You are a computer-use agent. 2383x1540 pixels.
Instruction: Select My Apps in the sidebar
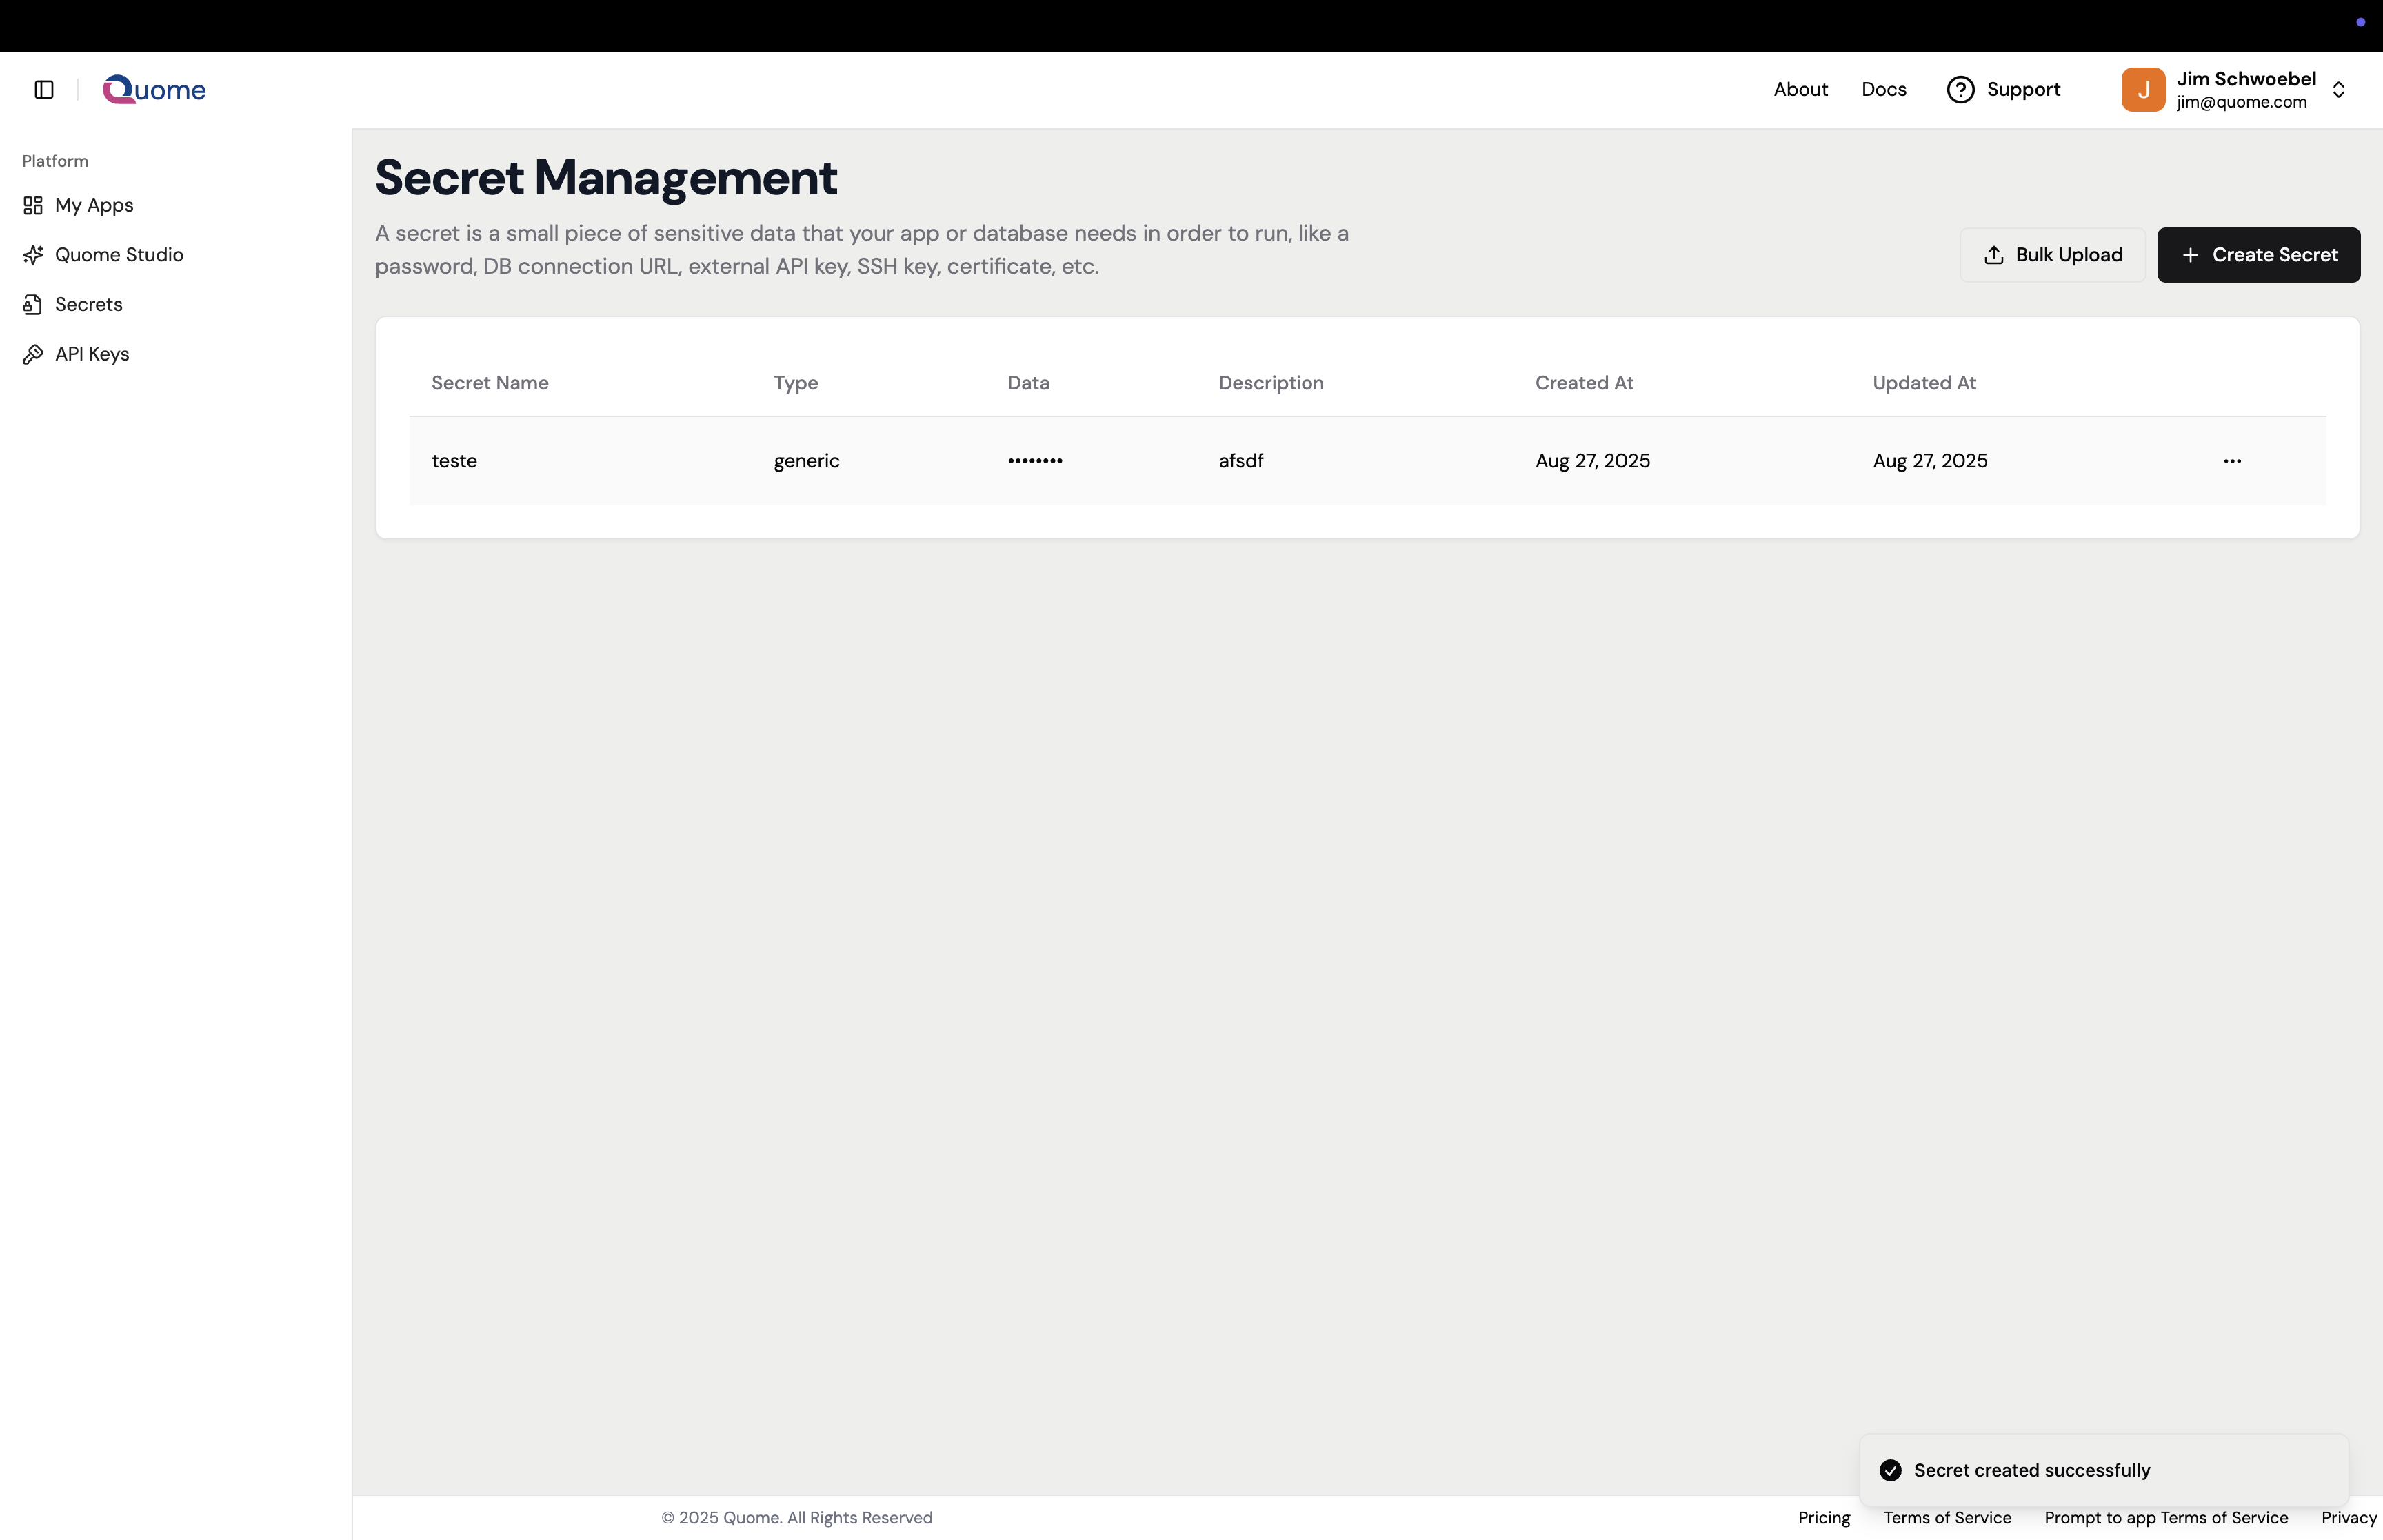93,205
